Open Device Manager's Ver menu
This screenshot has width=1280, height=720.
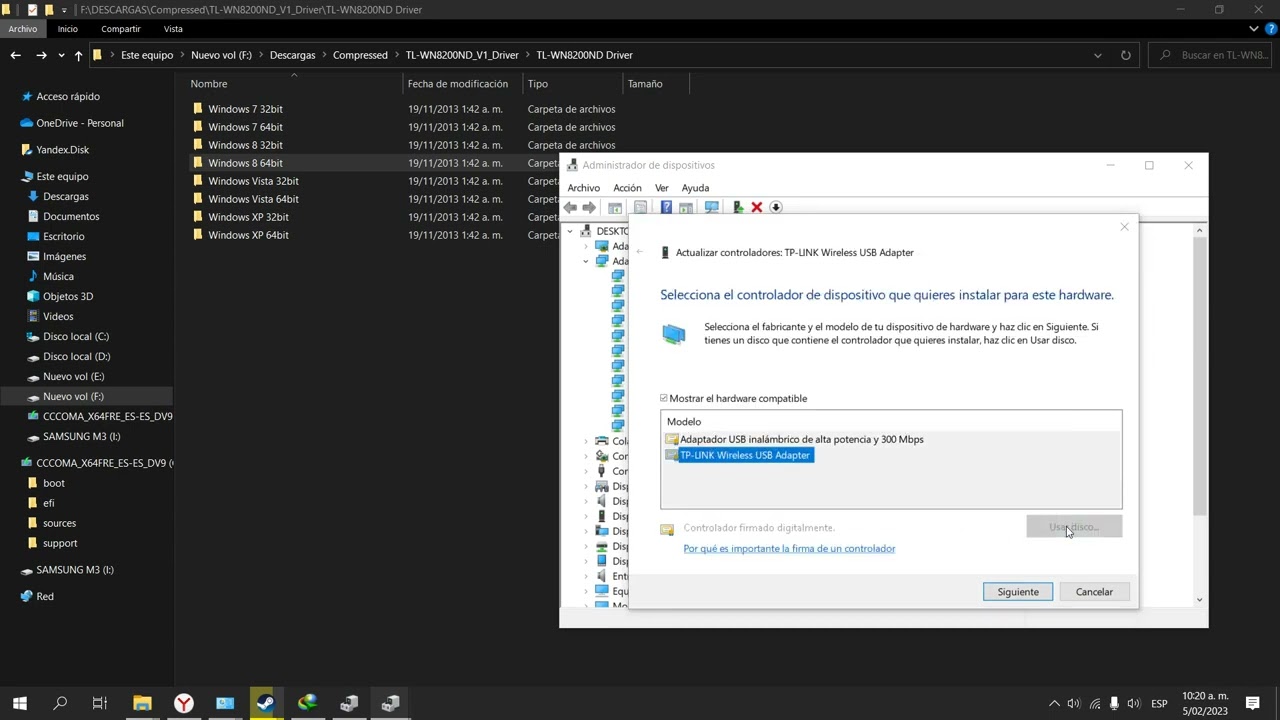(661, 188)
